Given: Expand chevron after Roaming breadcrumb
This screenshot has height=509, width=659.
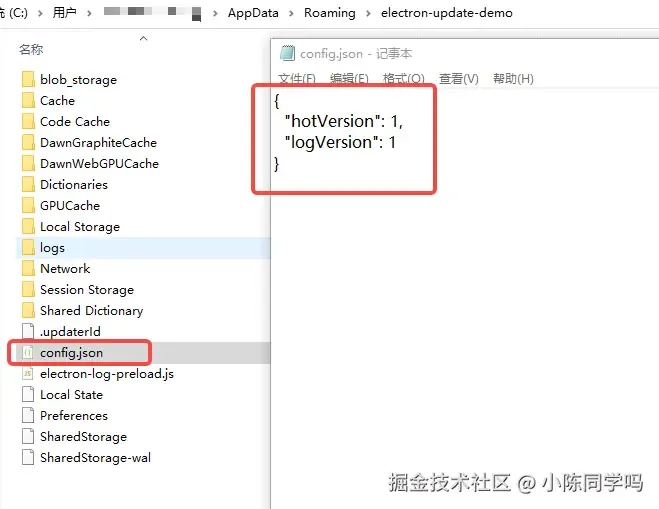Looking at the screenshot, I should 368,13.
